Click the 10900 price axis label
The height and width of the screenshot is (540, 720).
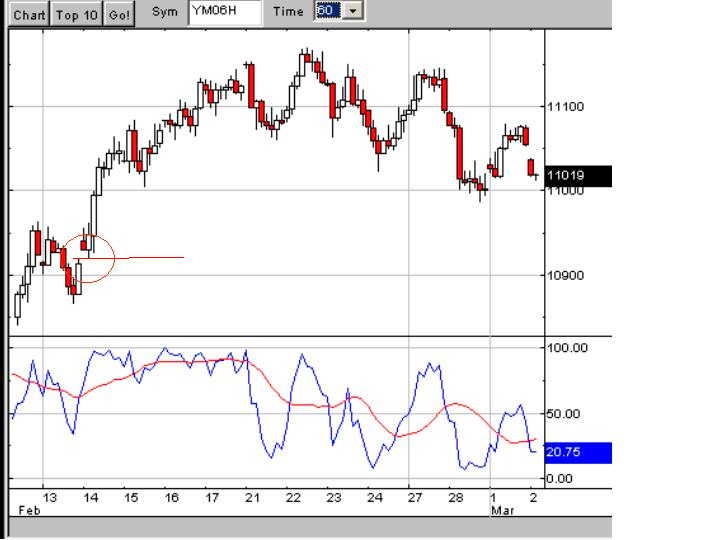[565, 276]
